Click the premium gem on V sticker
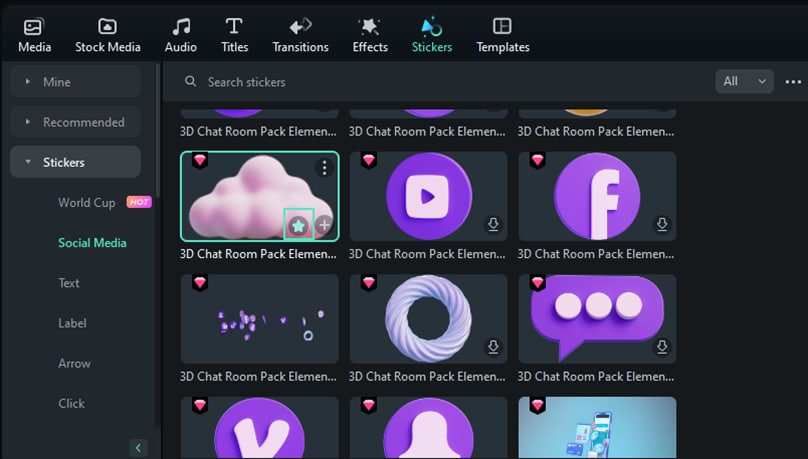This screenshot has width=808, height=459. 200,405
